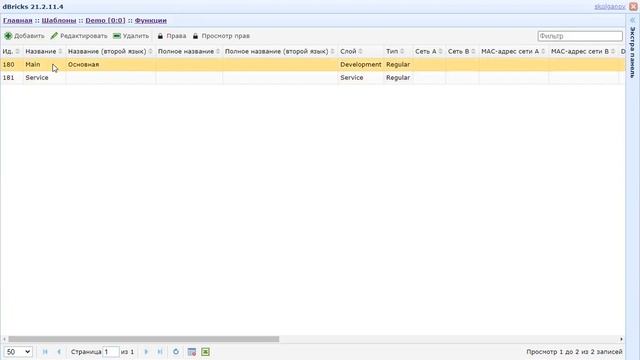Click the scrollbar right arrow
This screenshot has width=640, height=360.
coord(621,339)
